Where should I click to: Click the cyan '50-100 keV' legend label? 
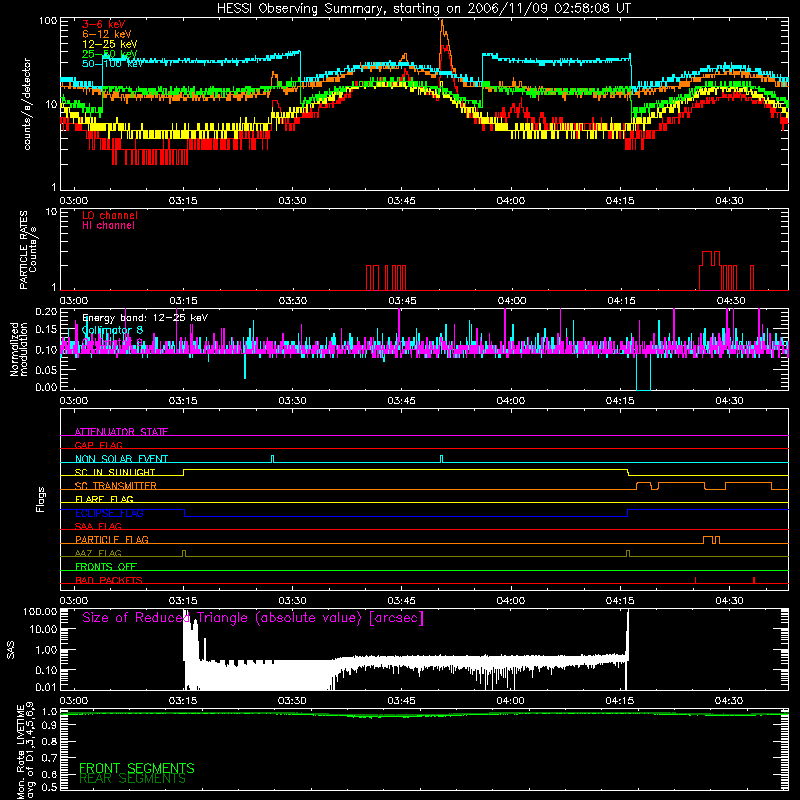pyautogui.click(x=112, y=64)
